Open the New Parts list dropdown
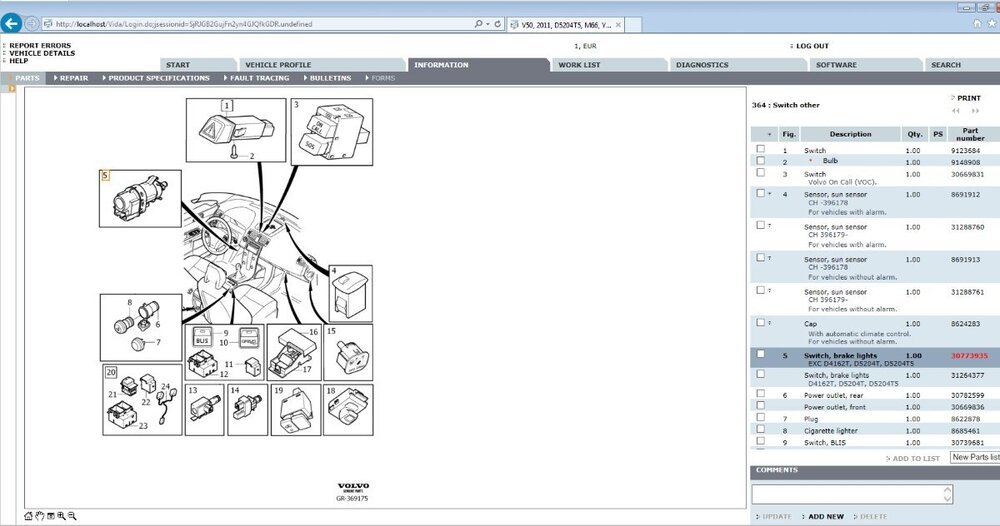 [x=973, y=457]
